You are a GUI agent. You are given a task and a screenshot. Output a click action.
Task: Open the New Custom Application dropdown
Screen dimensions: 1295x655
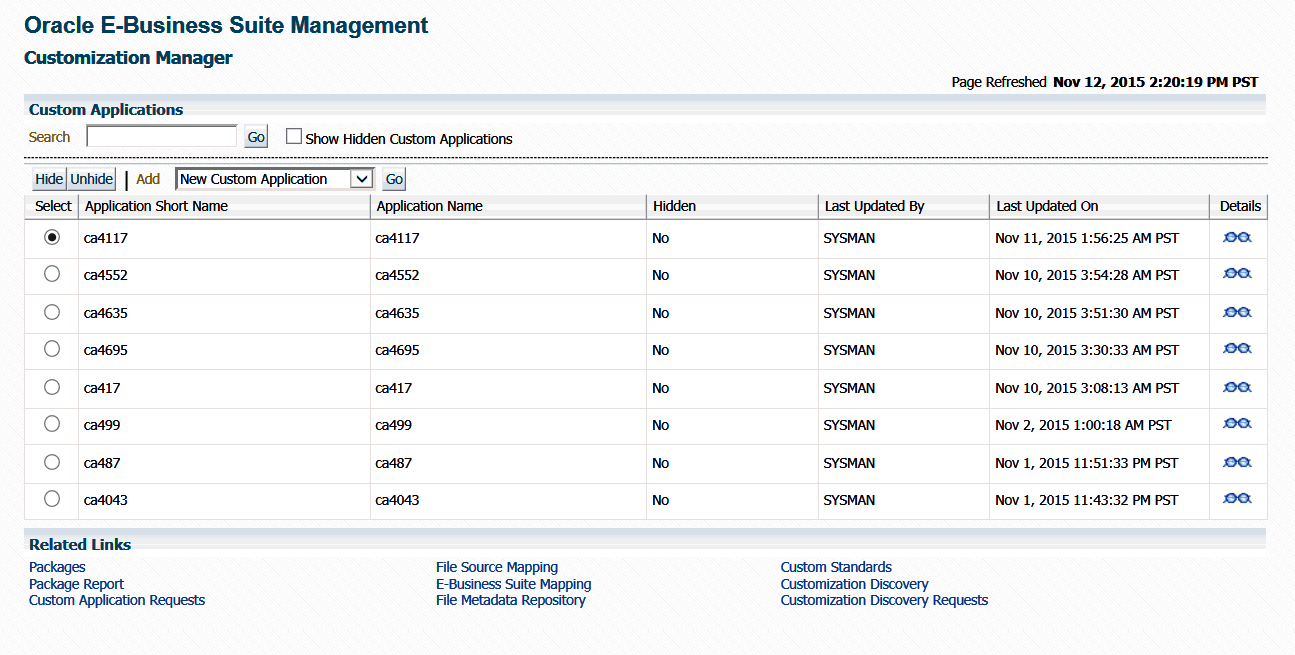[274, 179]
